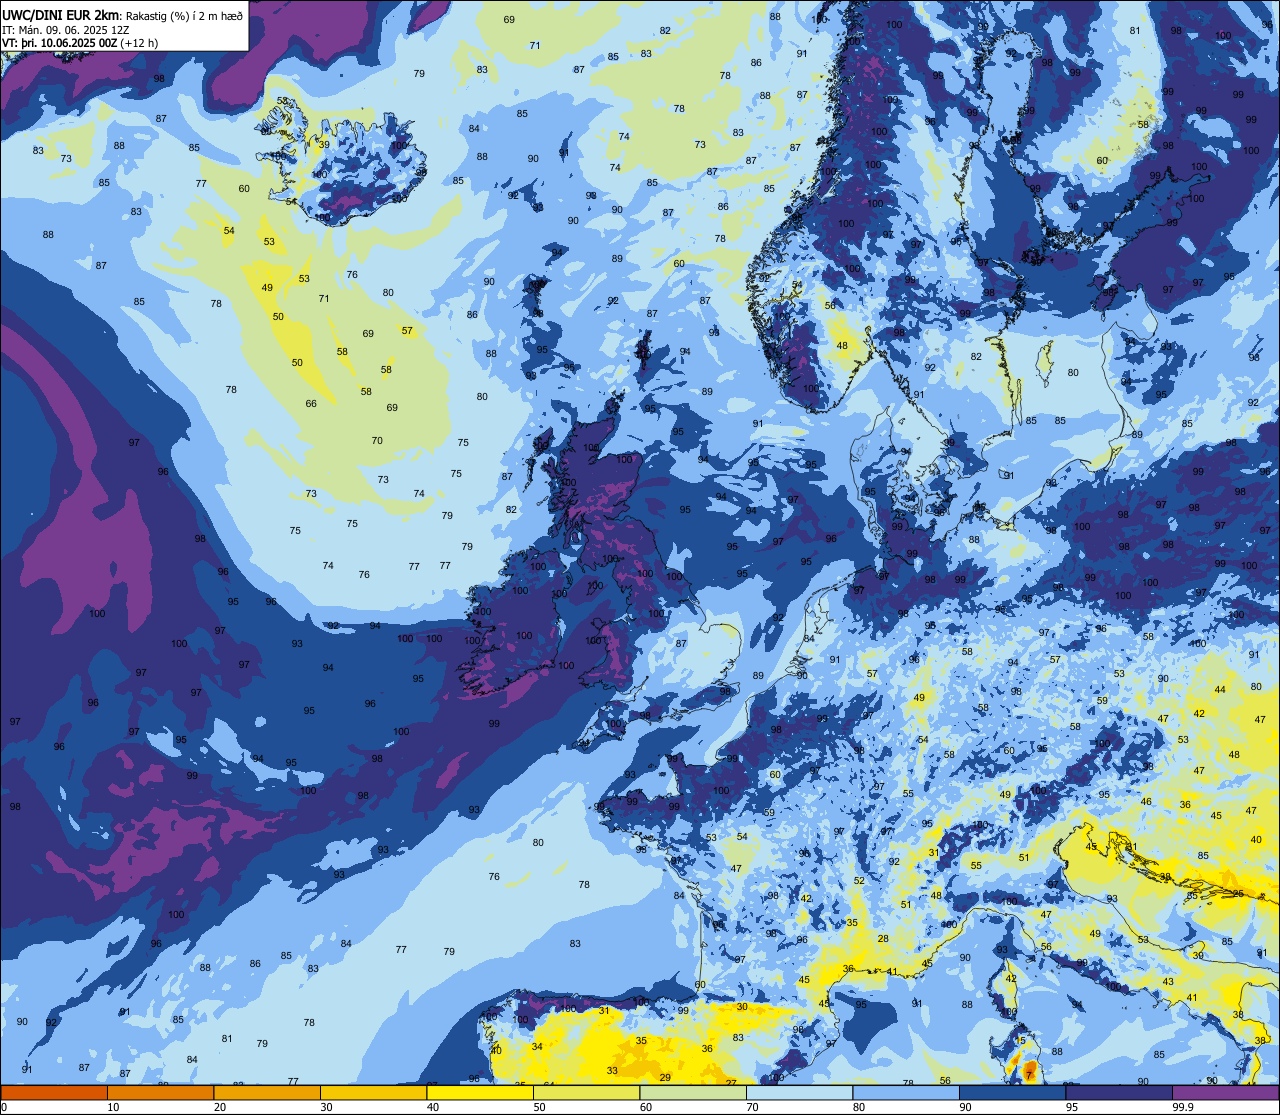Click the '(+12 h)' forecast offset text
This screenshot has width=1280, height=1115.
[x=139, y=43]
